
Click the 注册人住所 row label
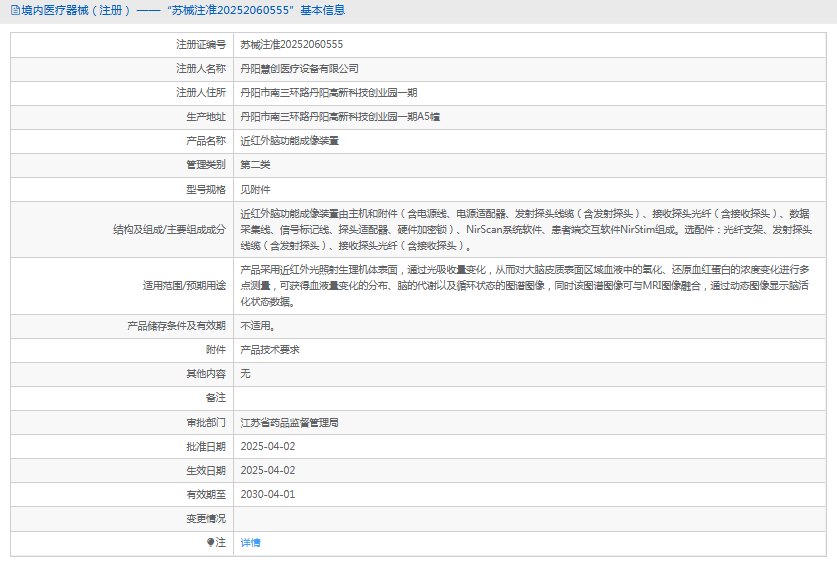click(x=201, y=92)
